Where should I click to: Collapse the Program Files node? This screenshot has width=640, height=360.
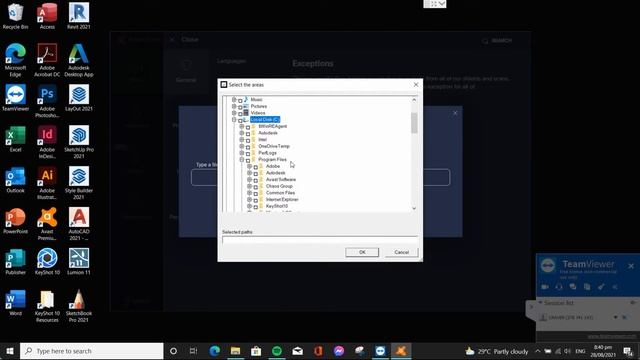[x=242, y=159]
